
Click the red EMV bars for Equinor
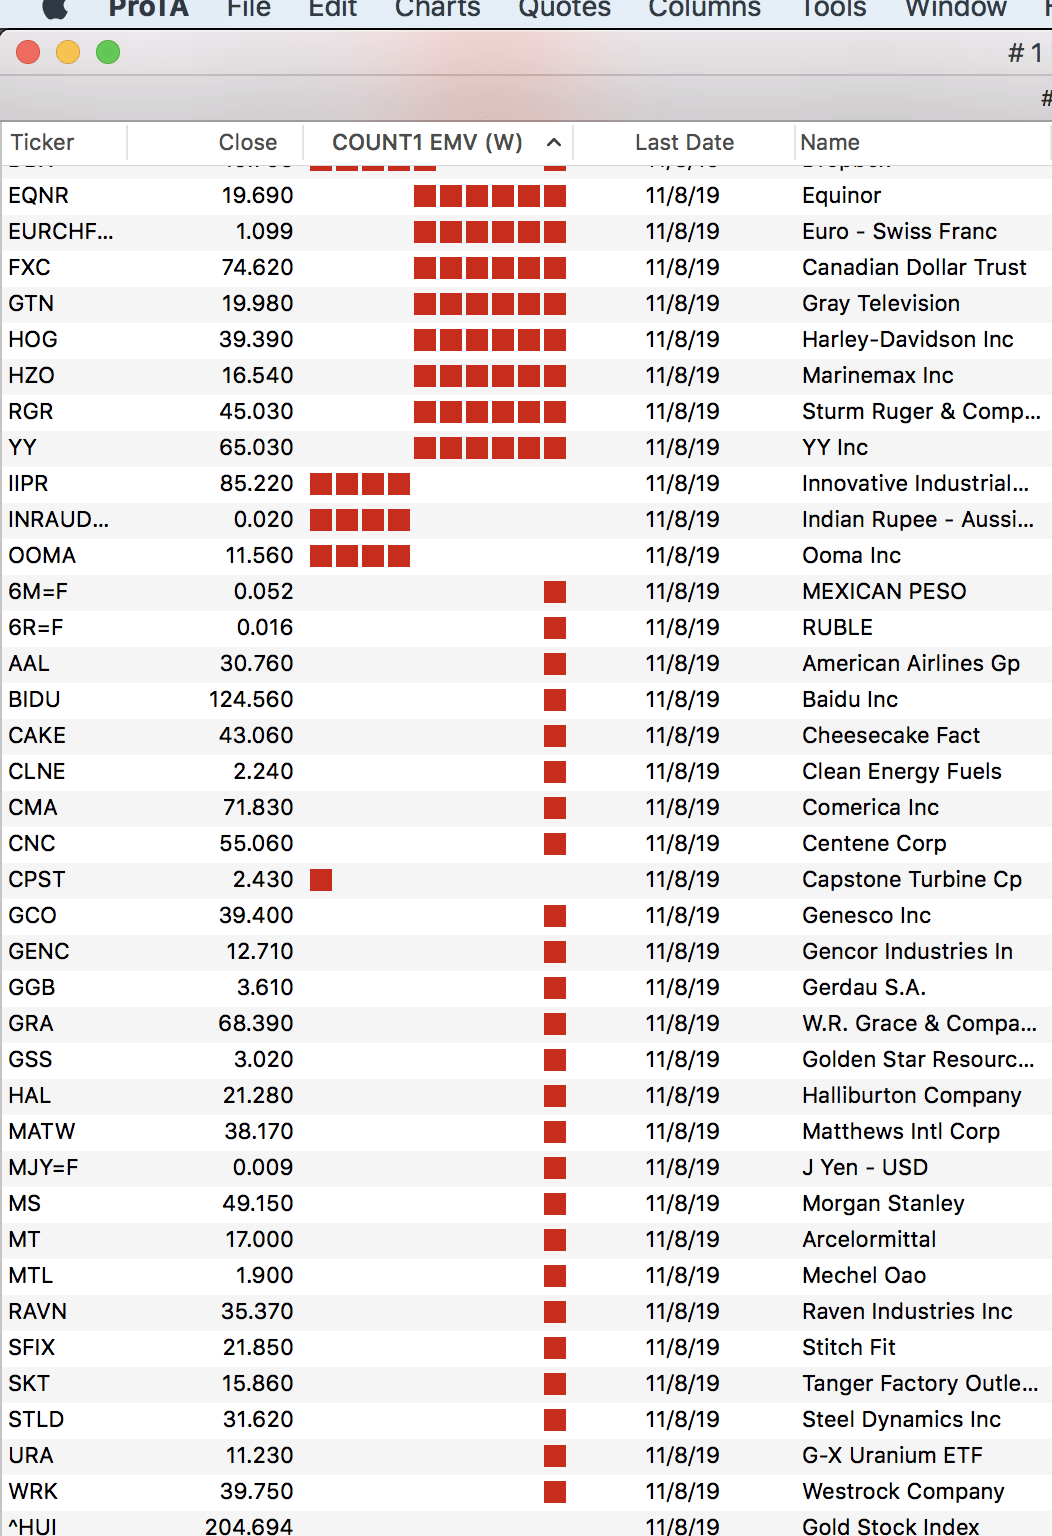tap(490, 196)
